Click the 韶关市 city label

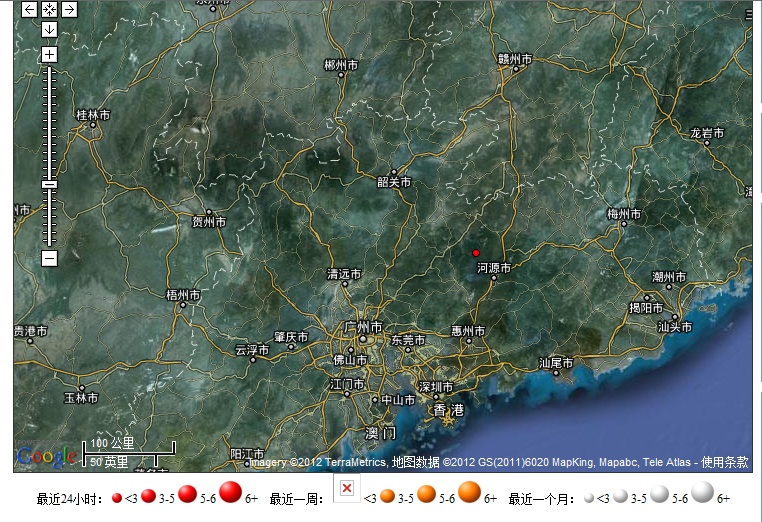[x=394, y=182]
